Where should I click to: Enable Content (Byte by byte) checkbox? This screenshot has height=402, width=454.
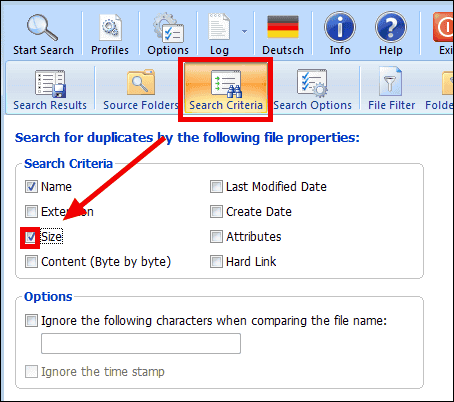31,262
